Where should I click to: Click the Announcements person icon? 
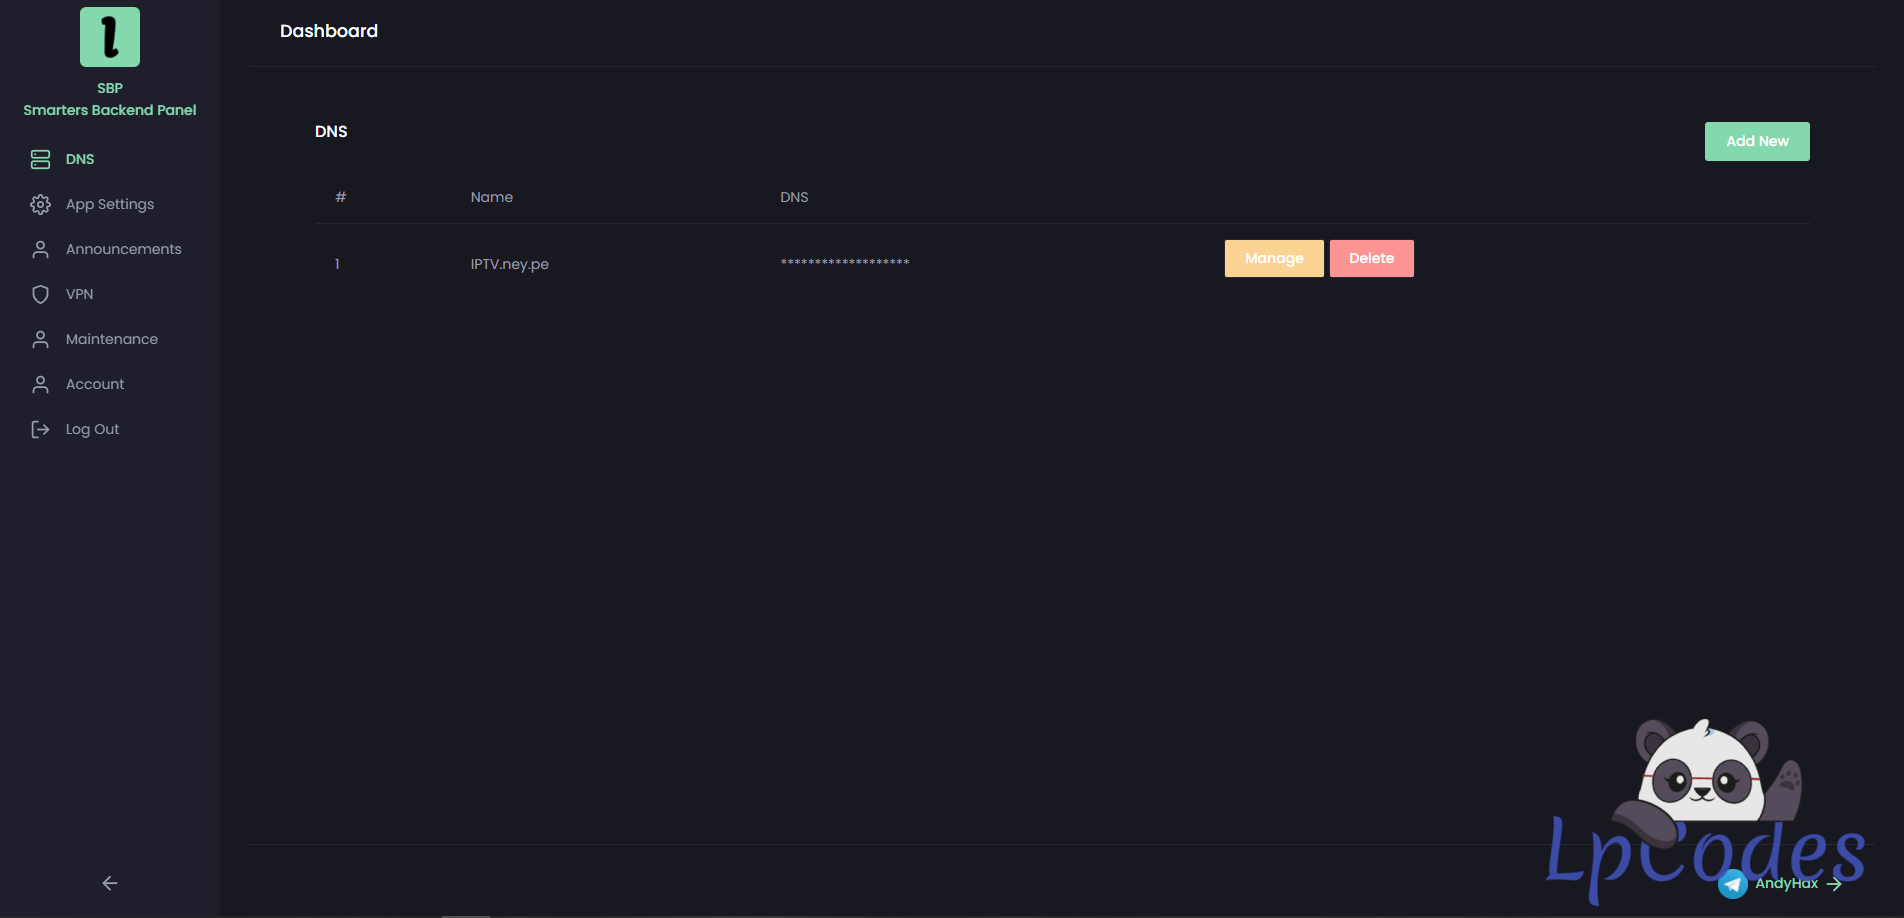coord(40,249)
